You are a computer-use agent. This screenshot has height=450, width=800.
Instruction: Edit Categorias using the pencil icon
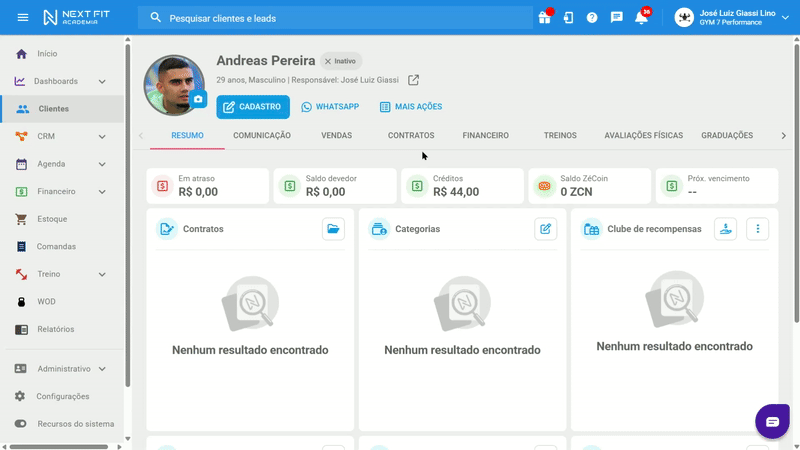(x=545, y=229)
